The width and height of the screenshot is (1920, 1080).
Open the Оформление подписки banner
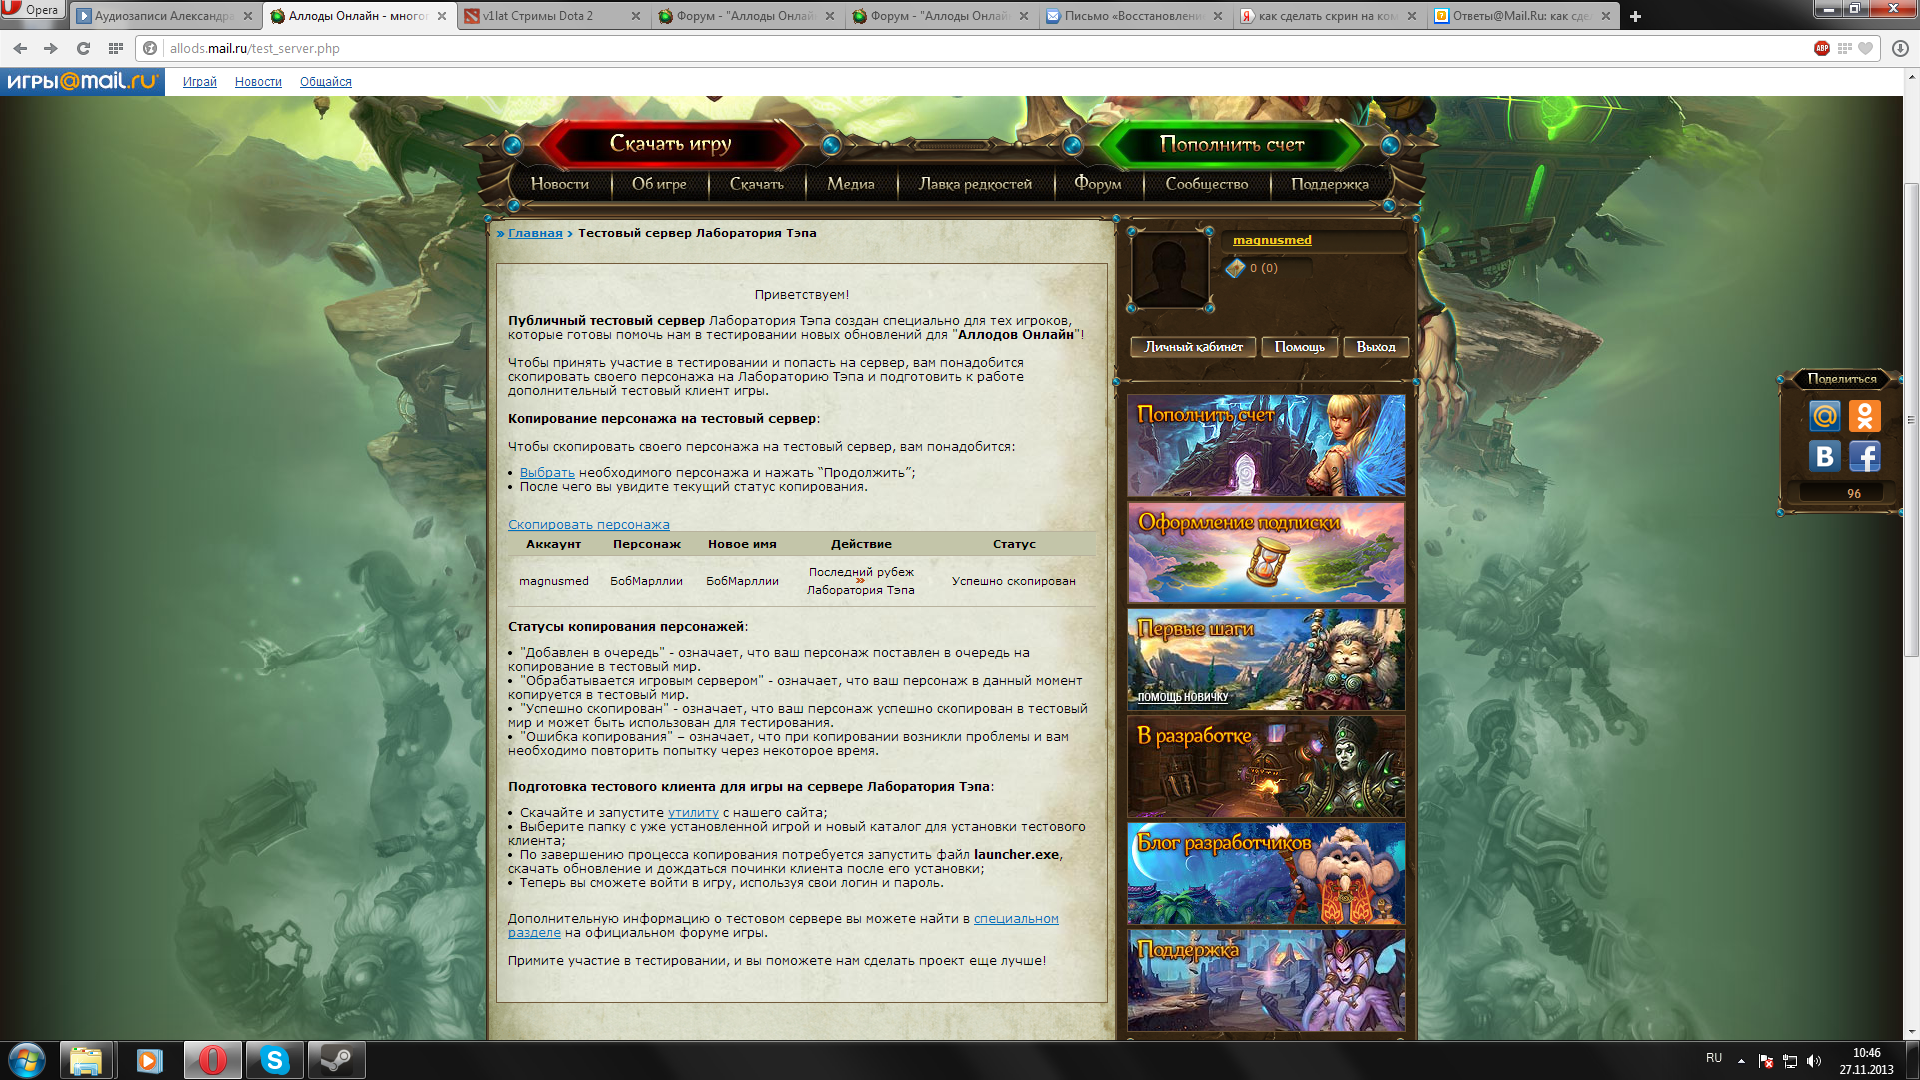click(x=1266, y=552)
